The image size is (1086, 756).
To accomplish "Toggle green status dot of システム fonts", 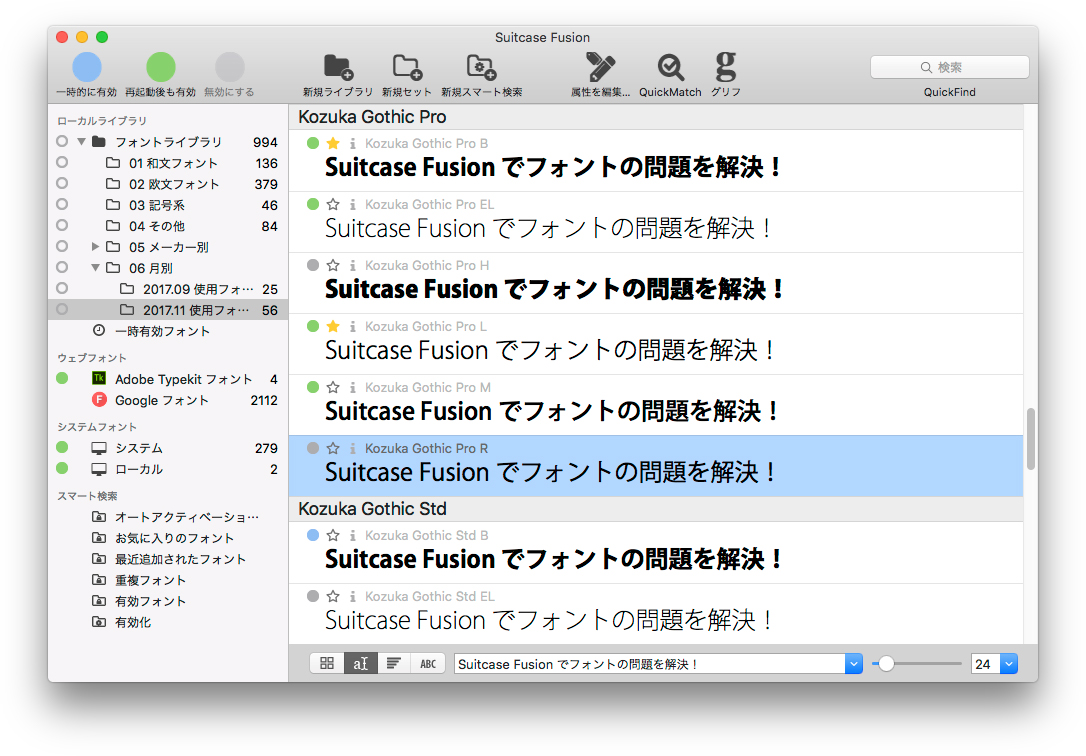I will (62, 447).
